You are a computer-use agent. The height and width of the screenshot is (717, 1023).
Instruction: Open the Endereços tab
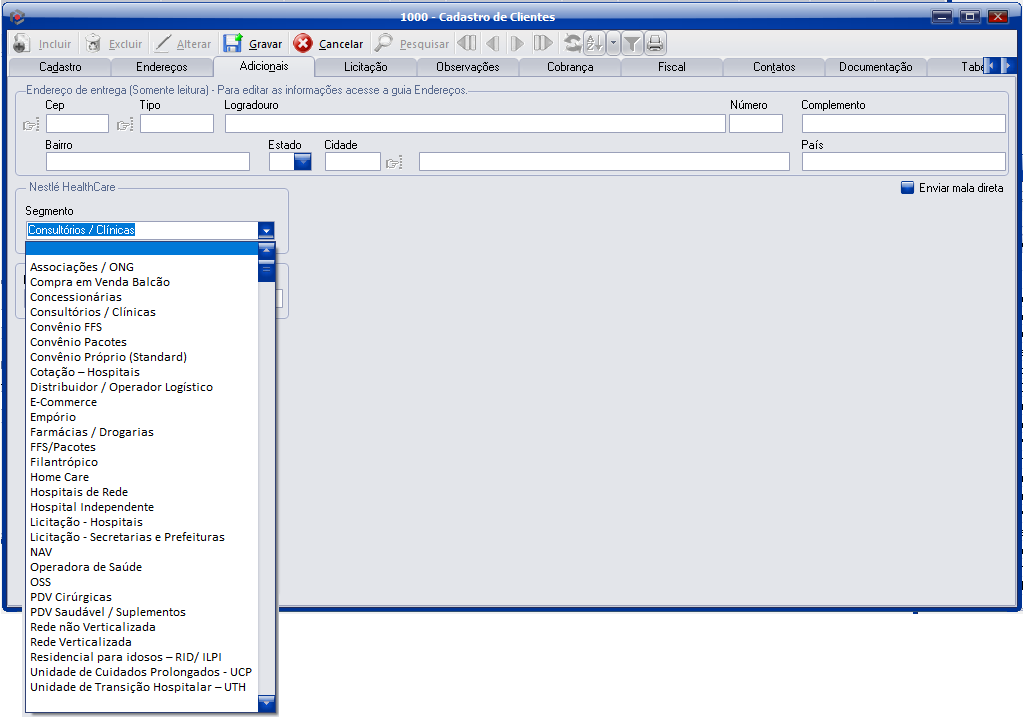[x=162, y=67]
